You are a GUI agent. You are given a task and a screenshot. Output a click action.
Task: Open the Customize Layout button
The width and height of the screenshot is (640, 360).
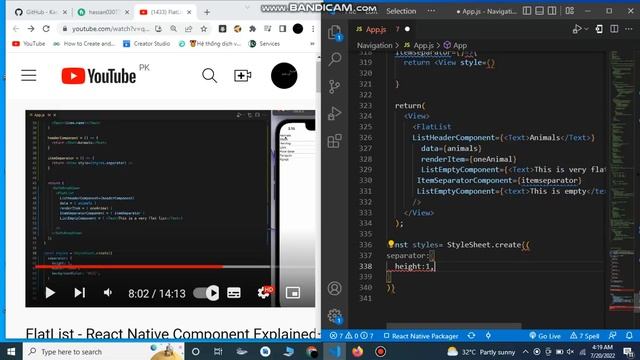(x=570, y=11)
